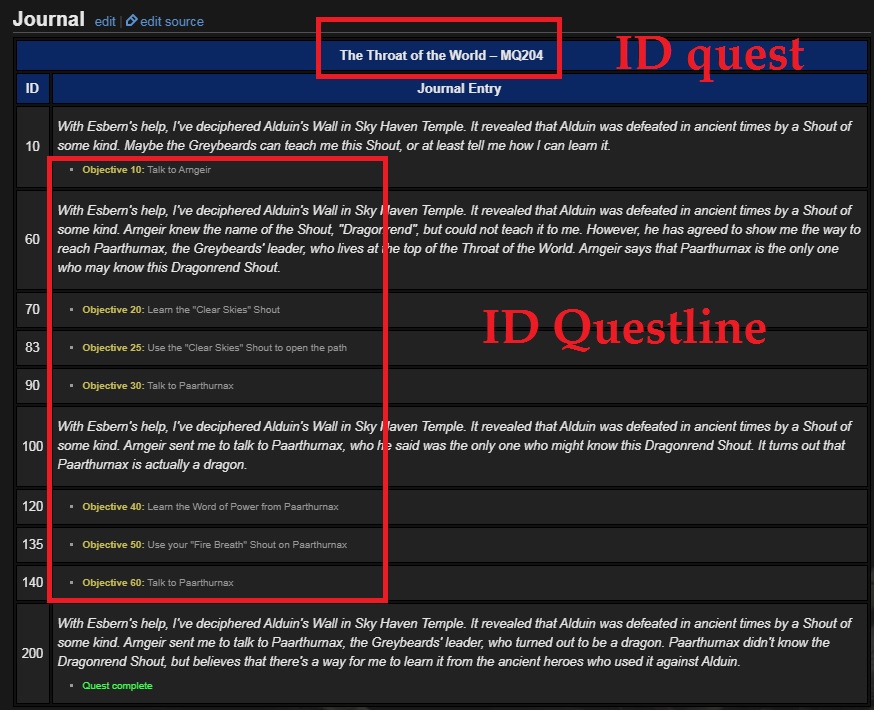Select stage ID 83 cell
The image size is (874, 710).
32,347
